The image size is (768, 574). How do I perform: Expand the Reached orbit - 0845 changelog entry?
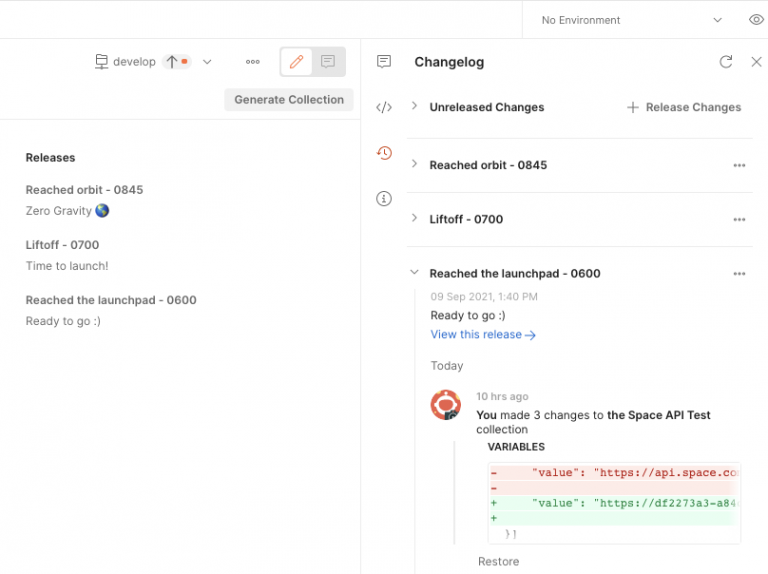coord(414,164)
